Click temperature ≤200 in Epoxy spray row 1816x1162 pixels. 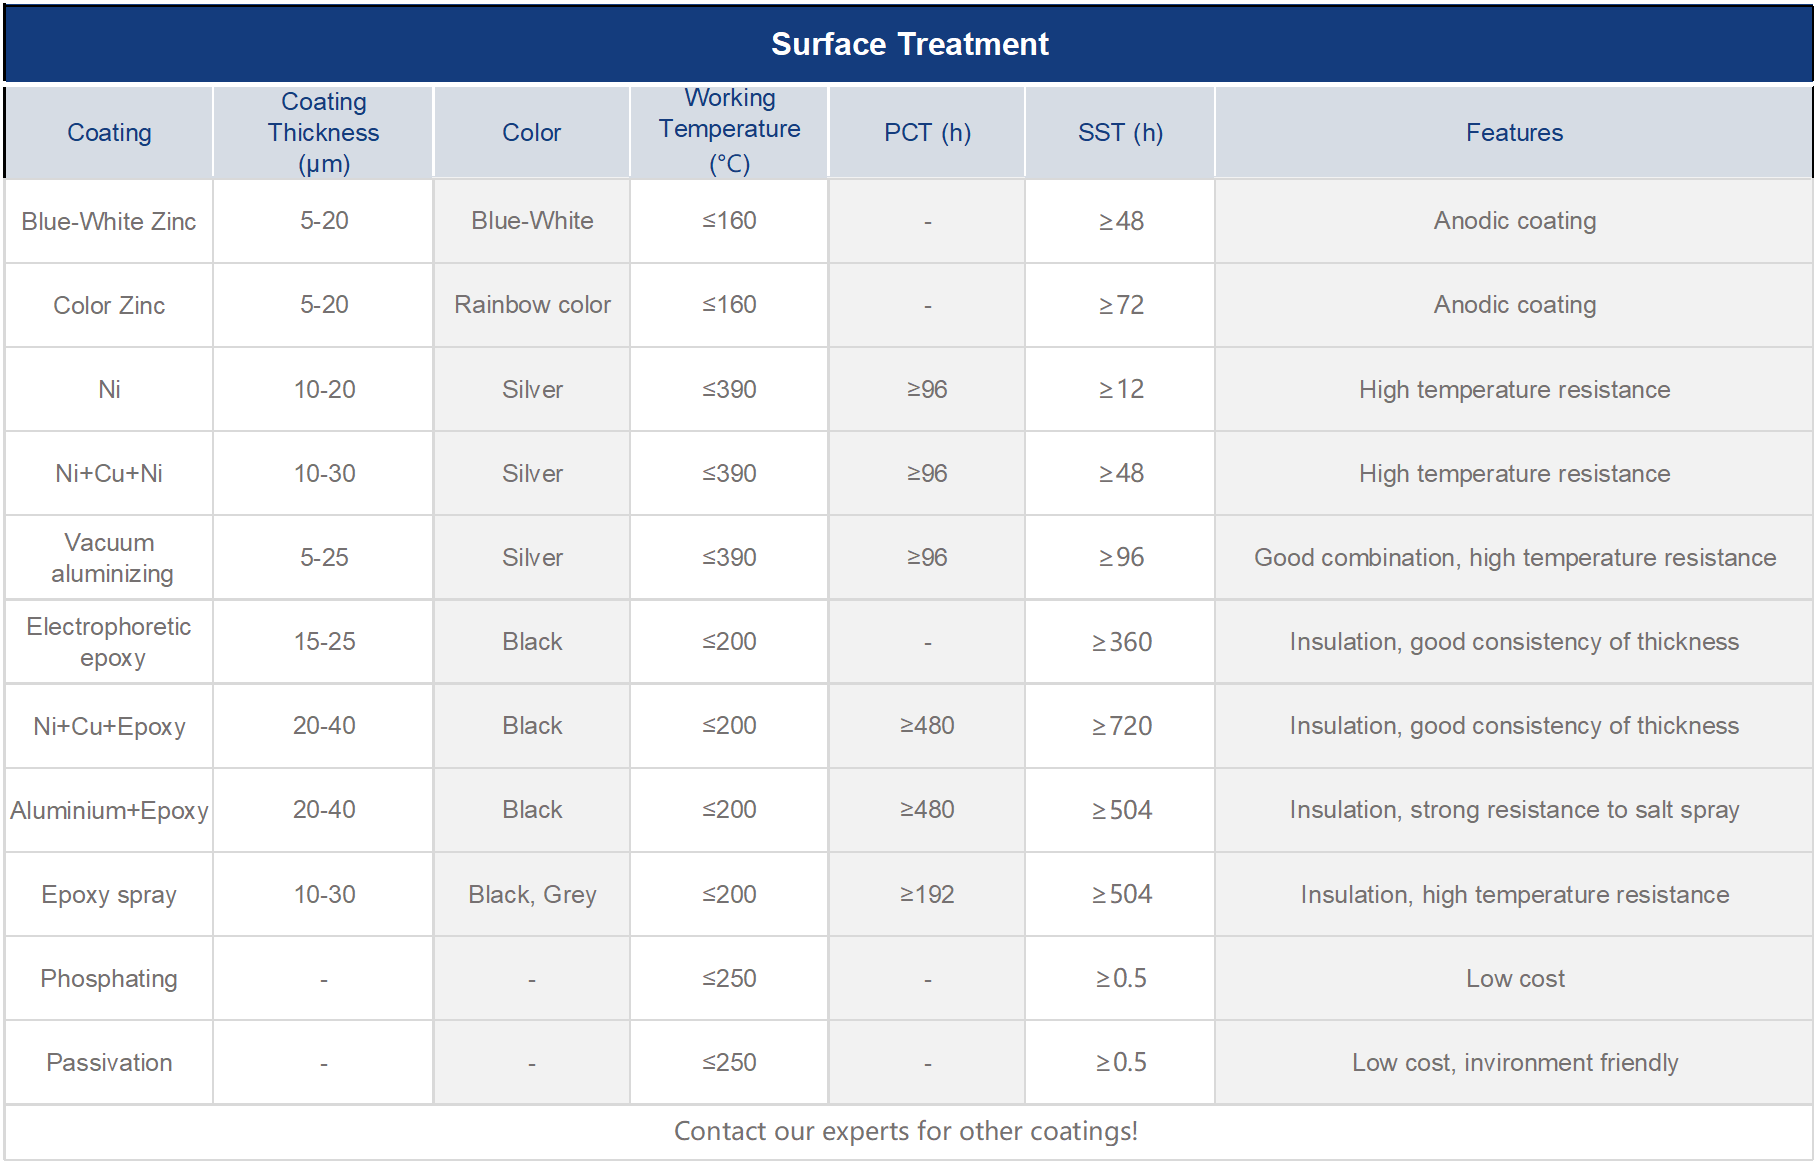(729, 894)
